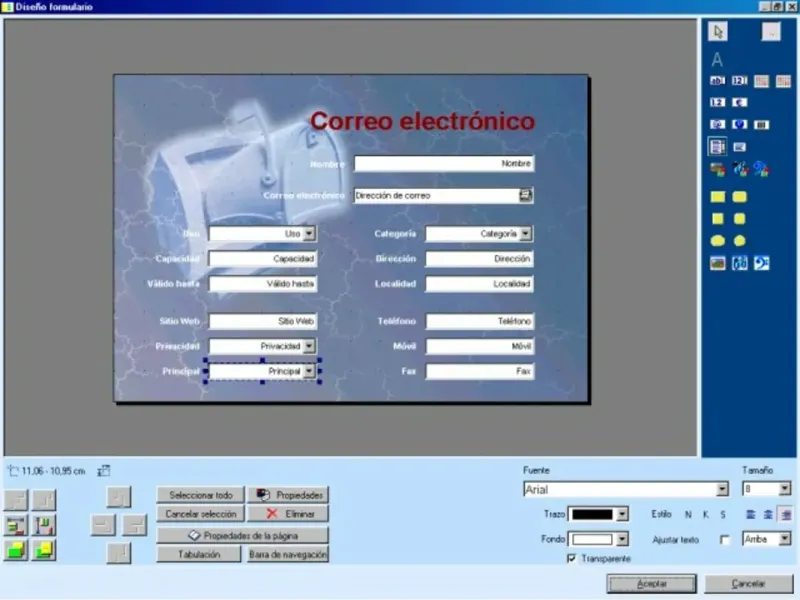Viewport: 800px width, 600px height.
Task: Insert a picture with the image tool
Action: click(x=718, y=263)
